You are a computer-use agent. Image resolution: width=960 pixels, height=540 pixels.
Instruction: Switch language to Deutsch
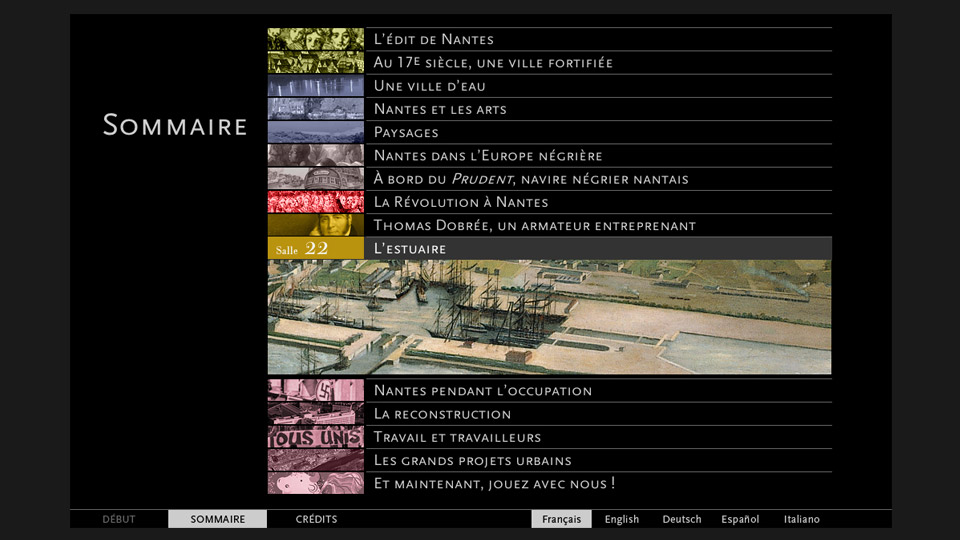(x=681, y=519)
